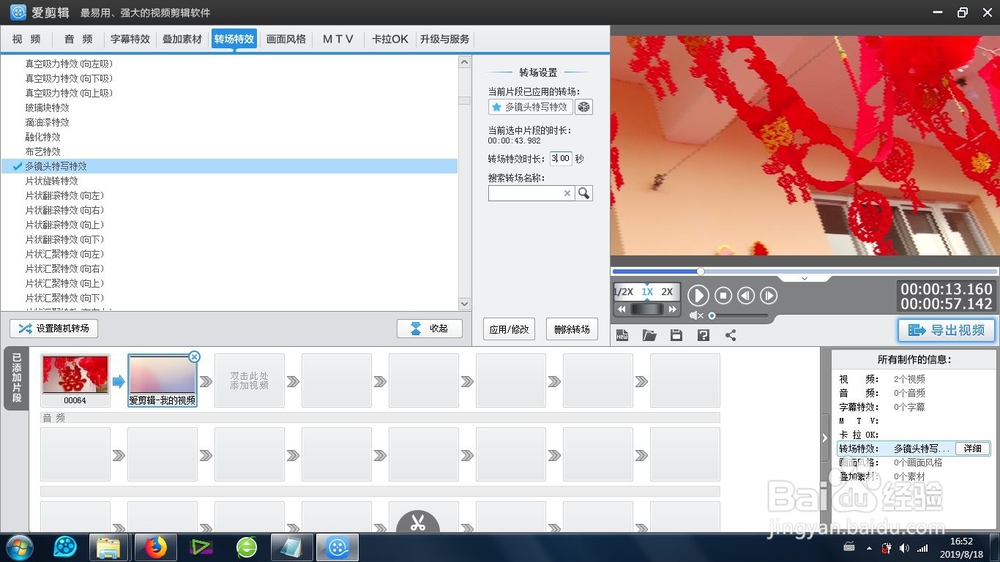Image resolution: width=1000 pixels, height=562 pixels.
Task: Open the 叠加素材 tab
Action: pos(182,39)
